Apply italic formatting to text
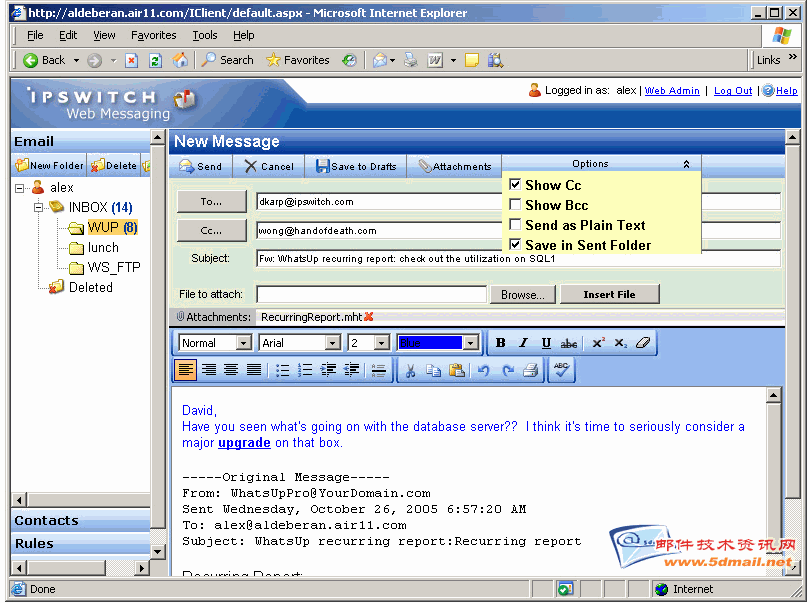Image resolution: width=810 pixels, height=603 pixels. click(523, 343)
